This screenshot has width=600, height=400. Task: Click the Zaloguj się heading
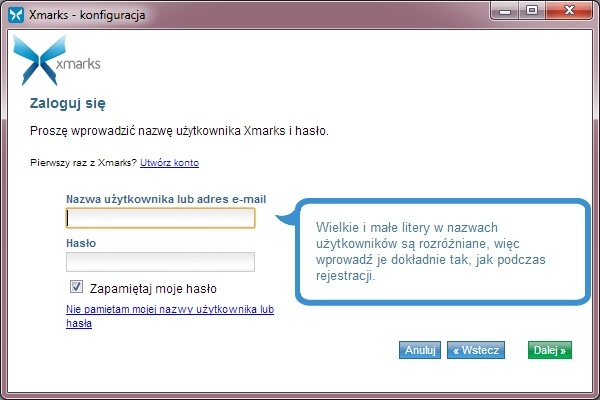[x=67, y=103]
